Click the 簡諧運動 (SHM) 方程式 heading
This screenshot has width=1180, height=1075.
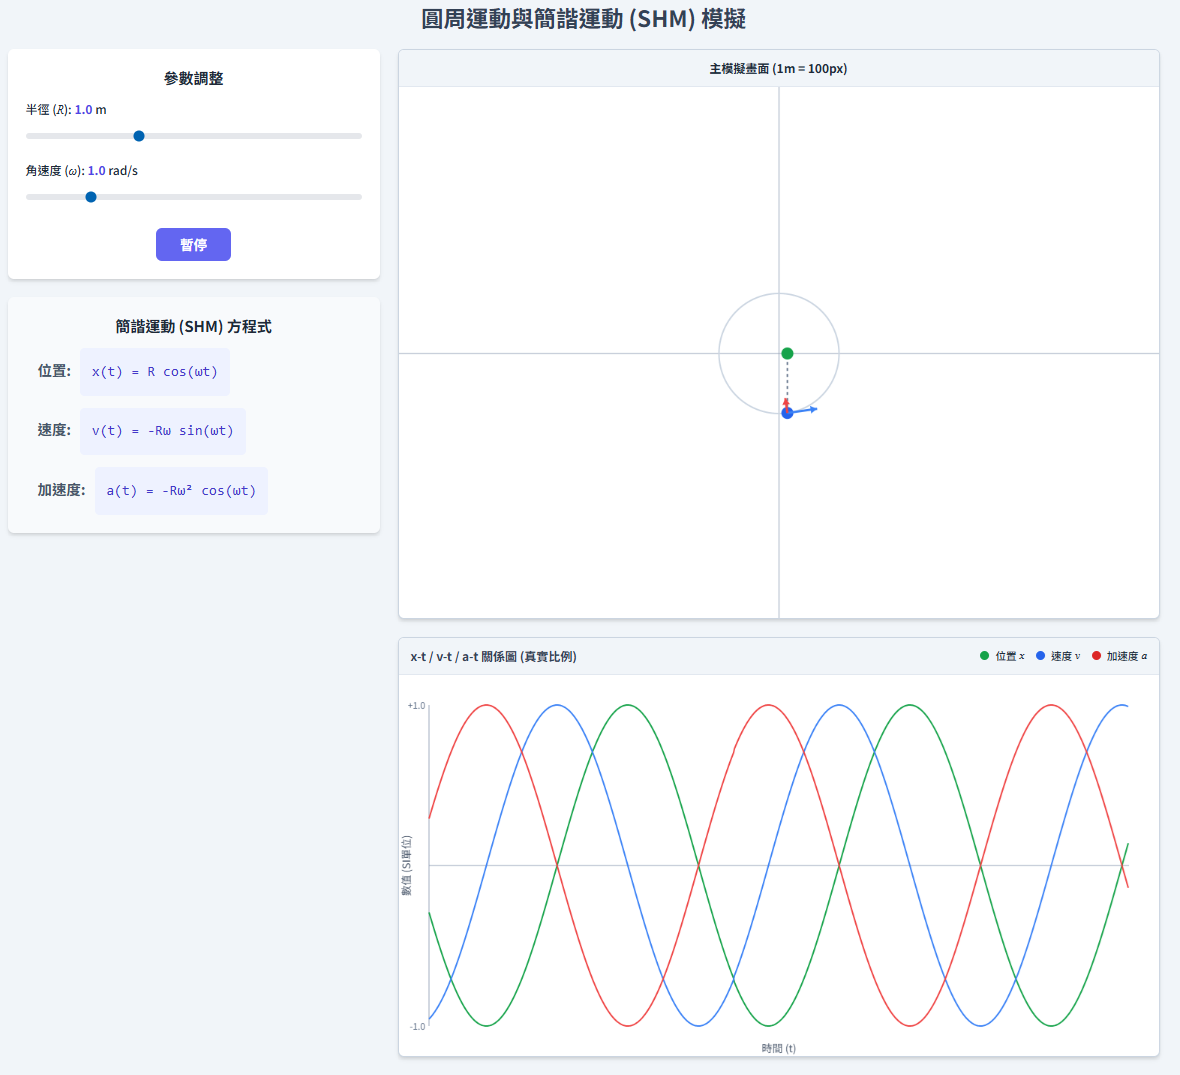click(193, 327)
